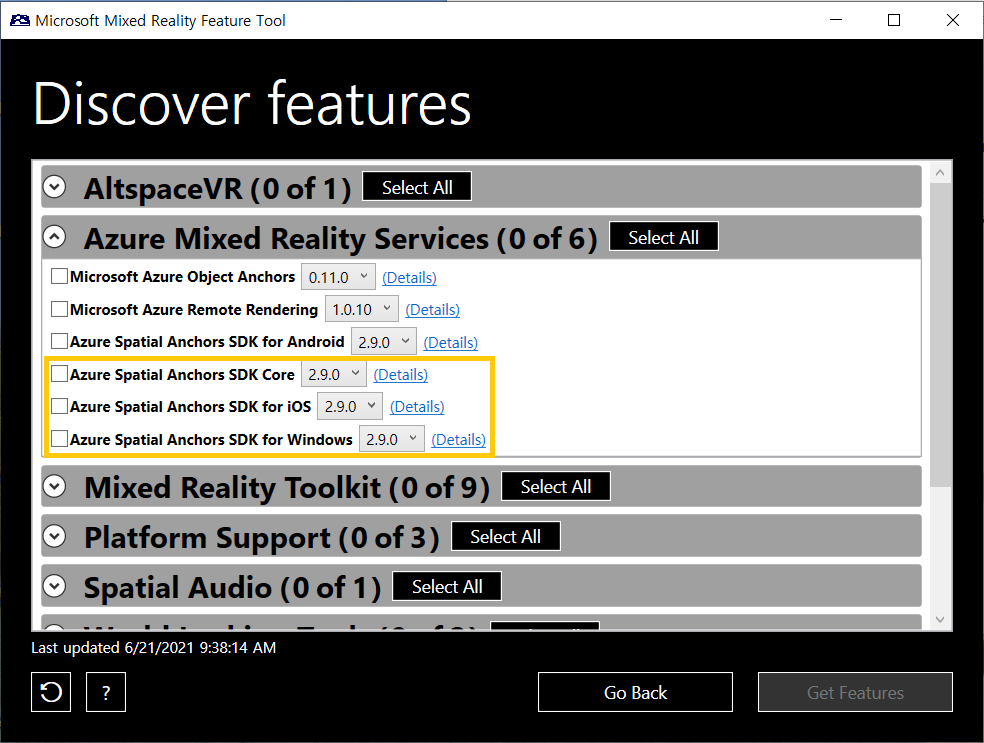The height and width of the screenshot is (743, 984).
Task: Select All Azure Mixed Reality Services
Action: point(663,237)
